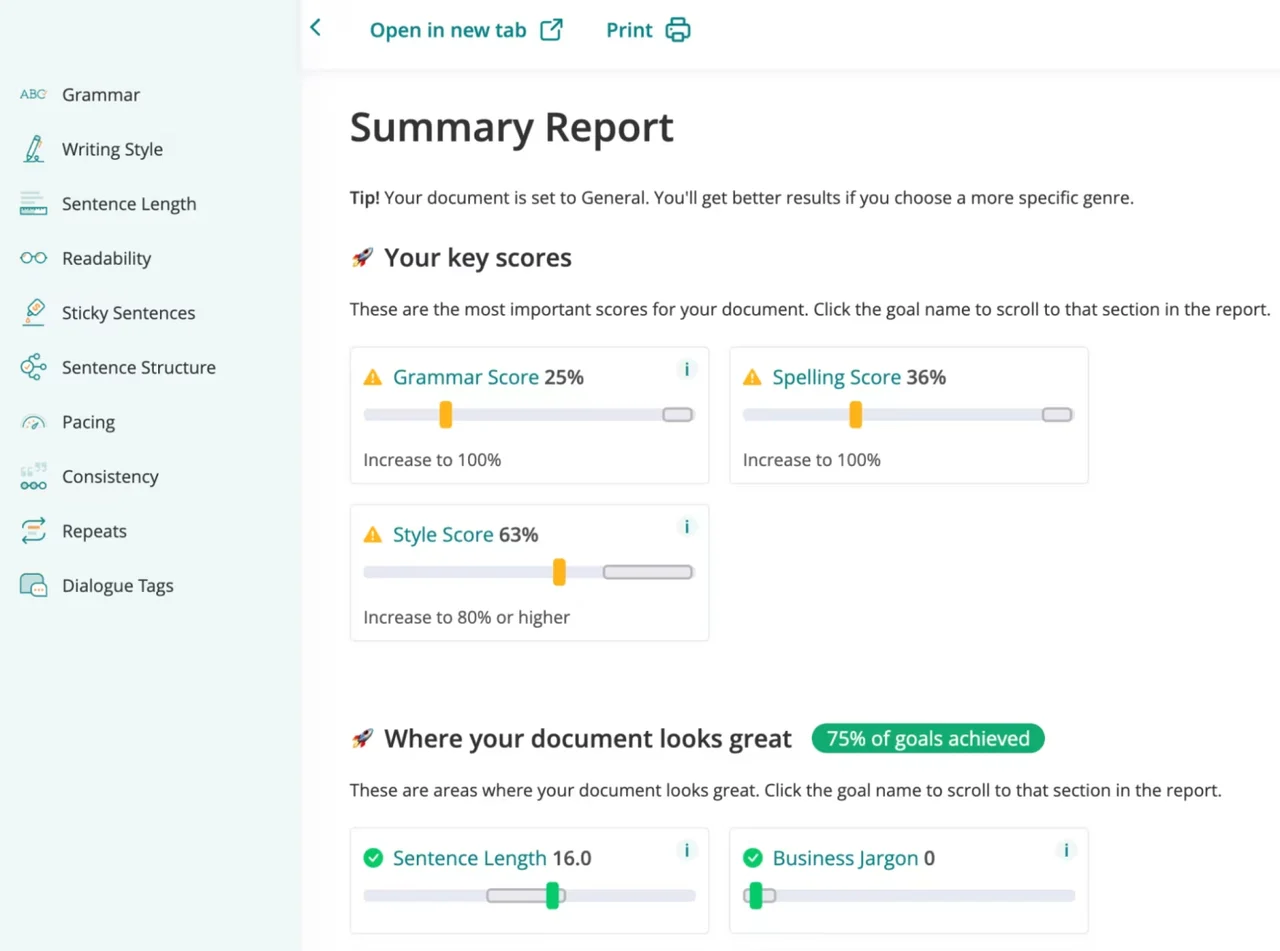Click the Sentence Length ruler icon
1280x951 pixels.
33,204
